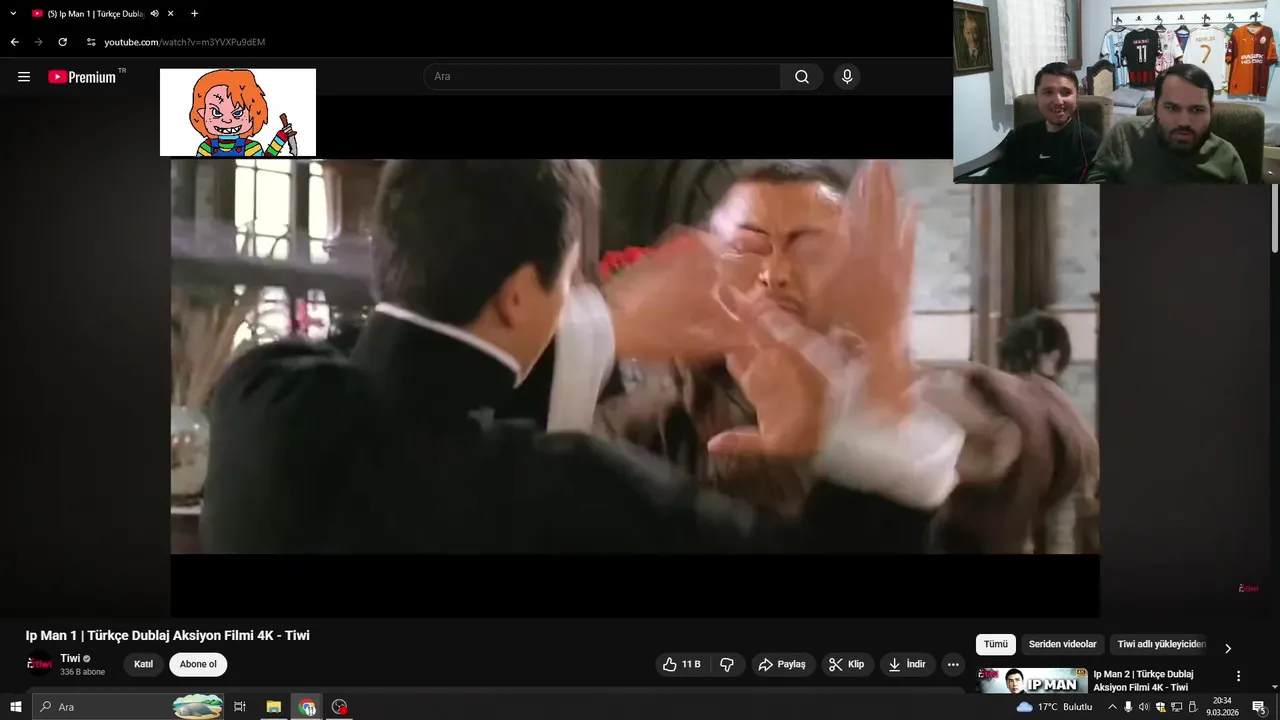Close the Ip Man 1 browser tab

(x=171, y=14)
